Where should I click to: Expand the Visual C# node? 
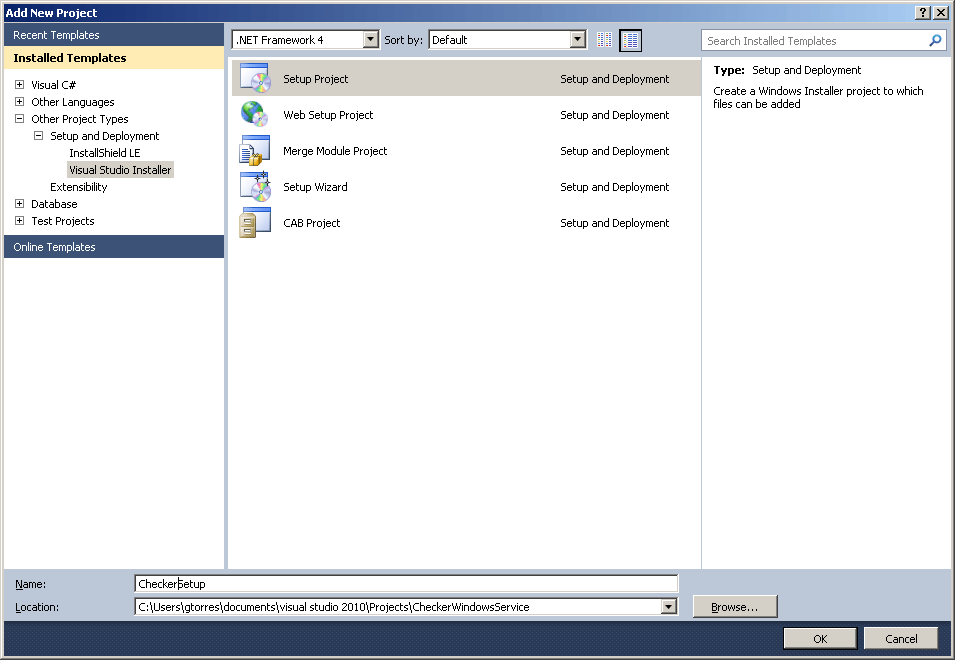pos(19,85)
